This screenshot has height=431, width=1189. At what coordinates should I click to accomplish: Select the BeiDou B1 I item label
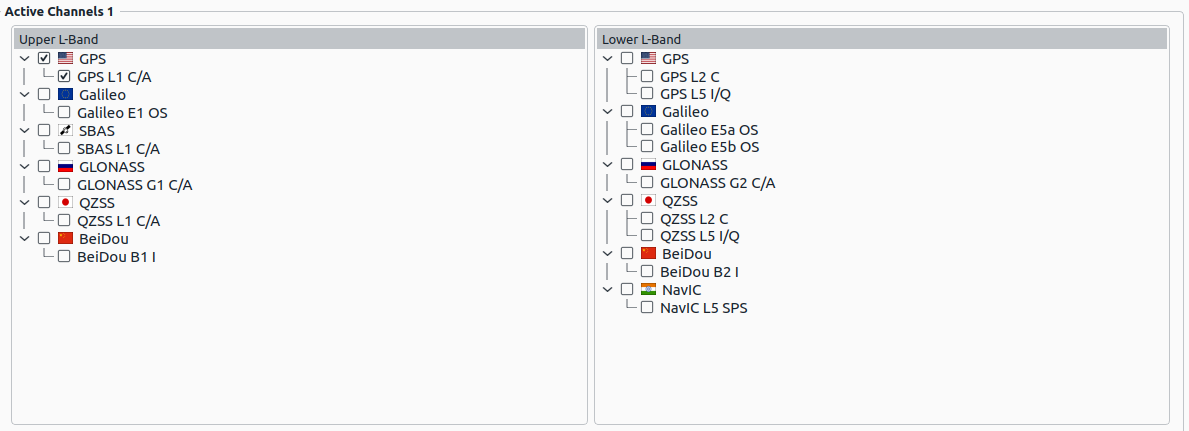[x=116, y=257]
